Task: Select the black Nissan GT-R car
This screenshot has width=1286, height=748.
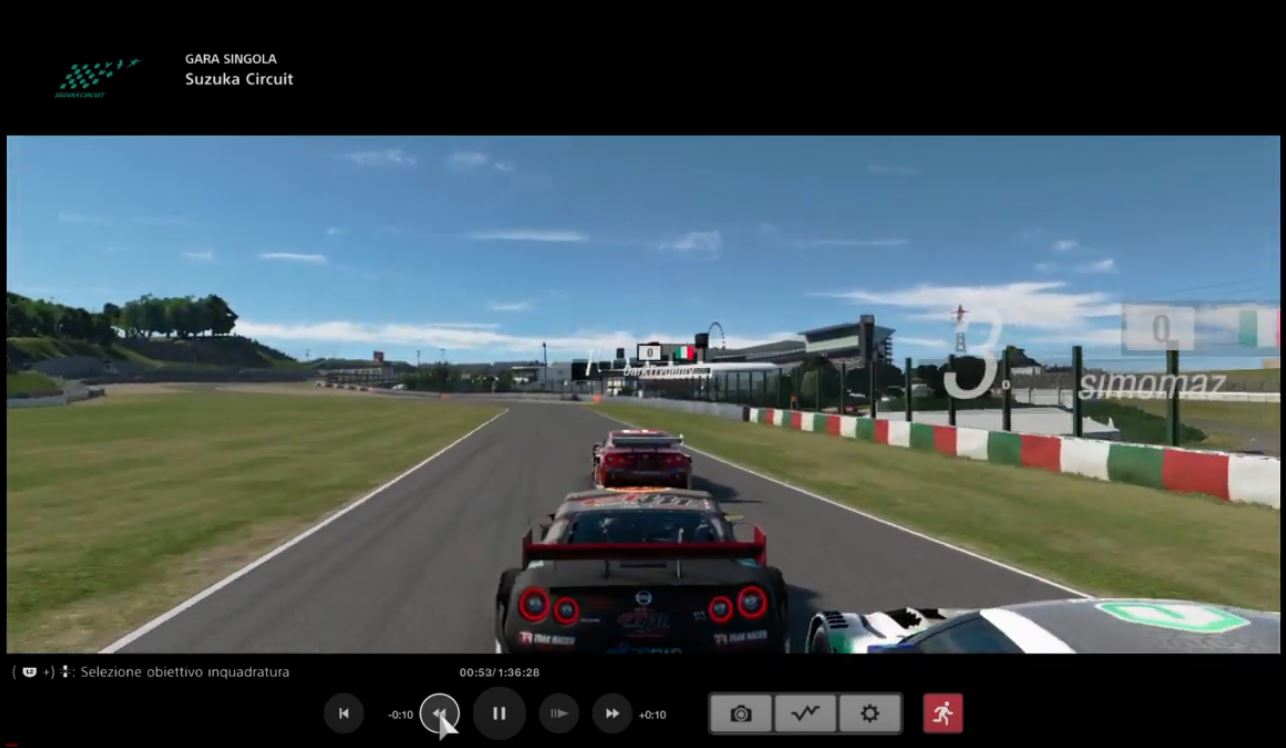Action: click(641, 570)
